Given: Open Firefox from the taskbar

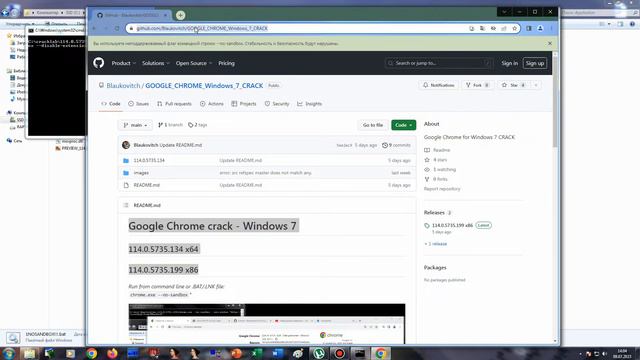Looking at the screenshot, I should [x=112, y=353].
